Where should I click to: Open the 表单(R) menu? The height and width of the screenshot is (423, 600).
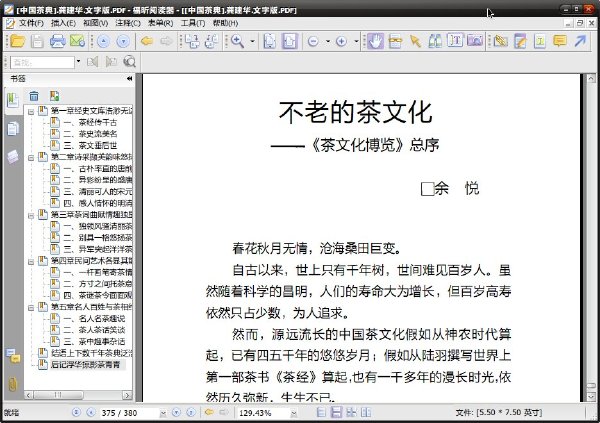tap(161, 23)
